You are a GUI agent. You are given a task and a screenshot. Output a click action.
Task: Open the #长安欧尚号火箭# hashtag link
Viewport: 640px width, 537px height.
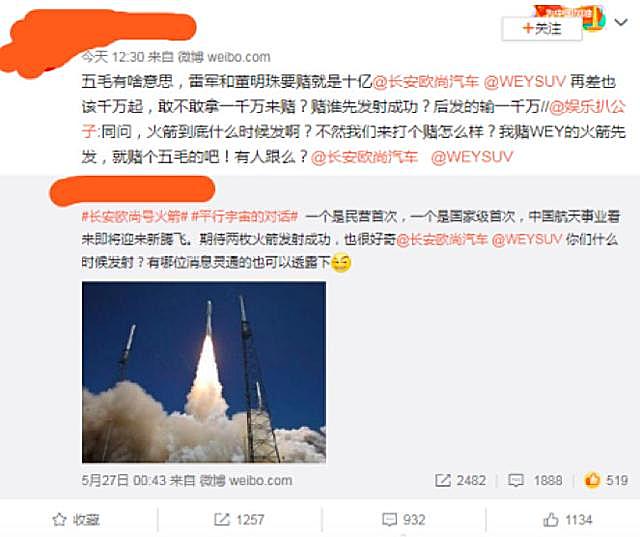[x=135, y=216]
